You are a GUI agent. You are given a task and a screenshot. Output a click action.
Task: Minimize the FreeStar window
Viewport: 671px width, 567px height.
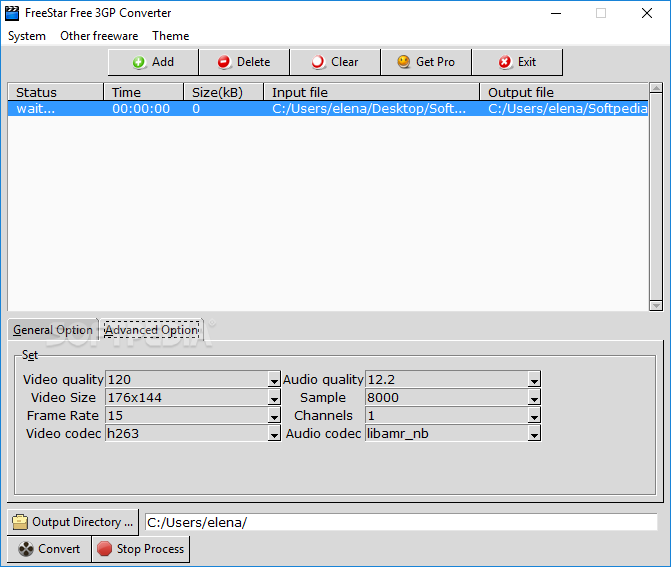[556, 13]
